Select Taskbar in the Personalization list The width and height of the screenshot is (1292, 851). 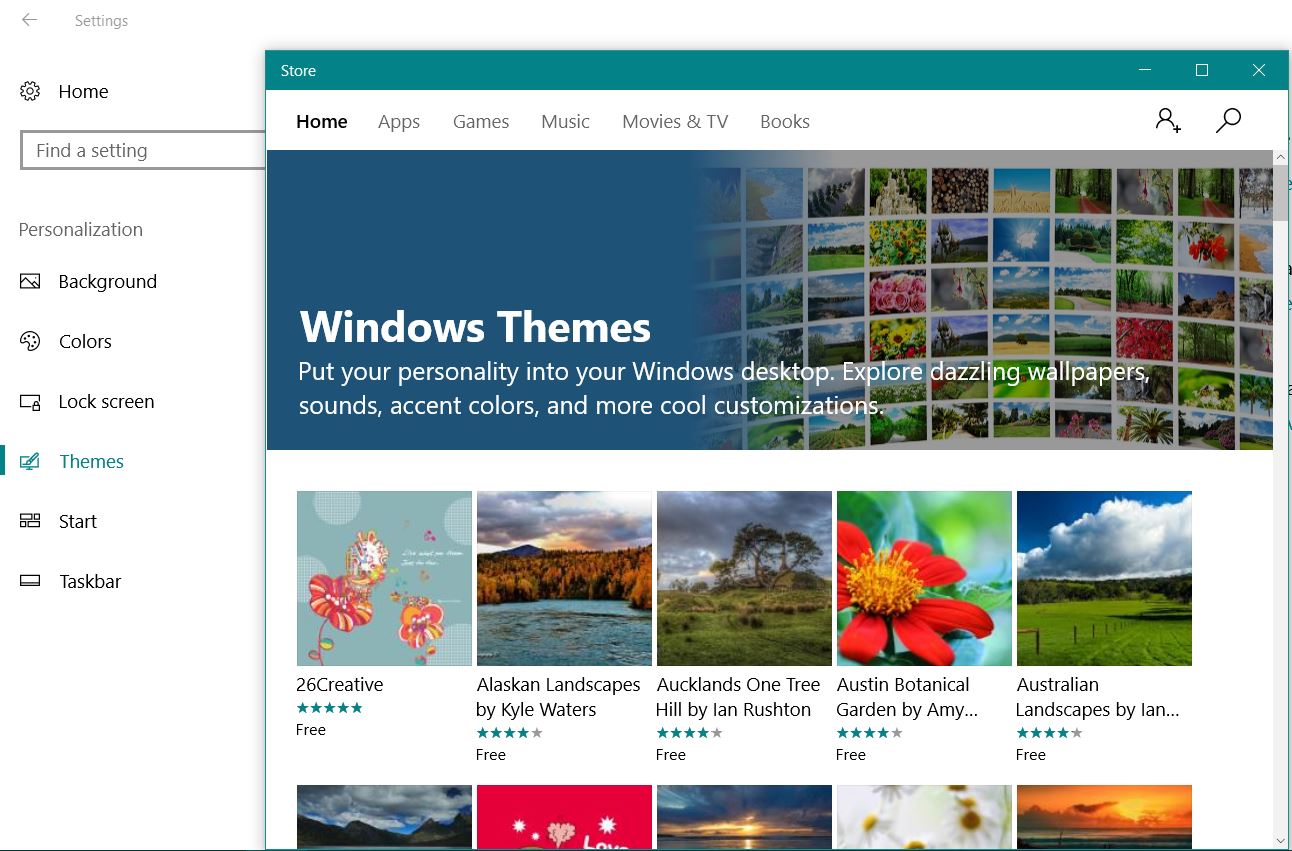coord(90,582)
